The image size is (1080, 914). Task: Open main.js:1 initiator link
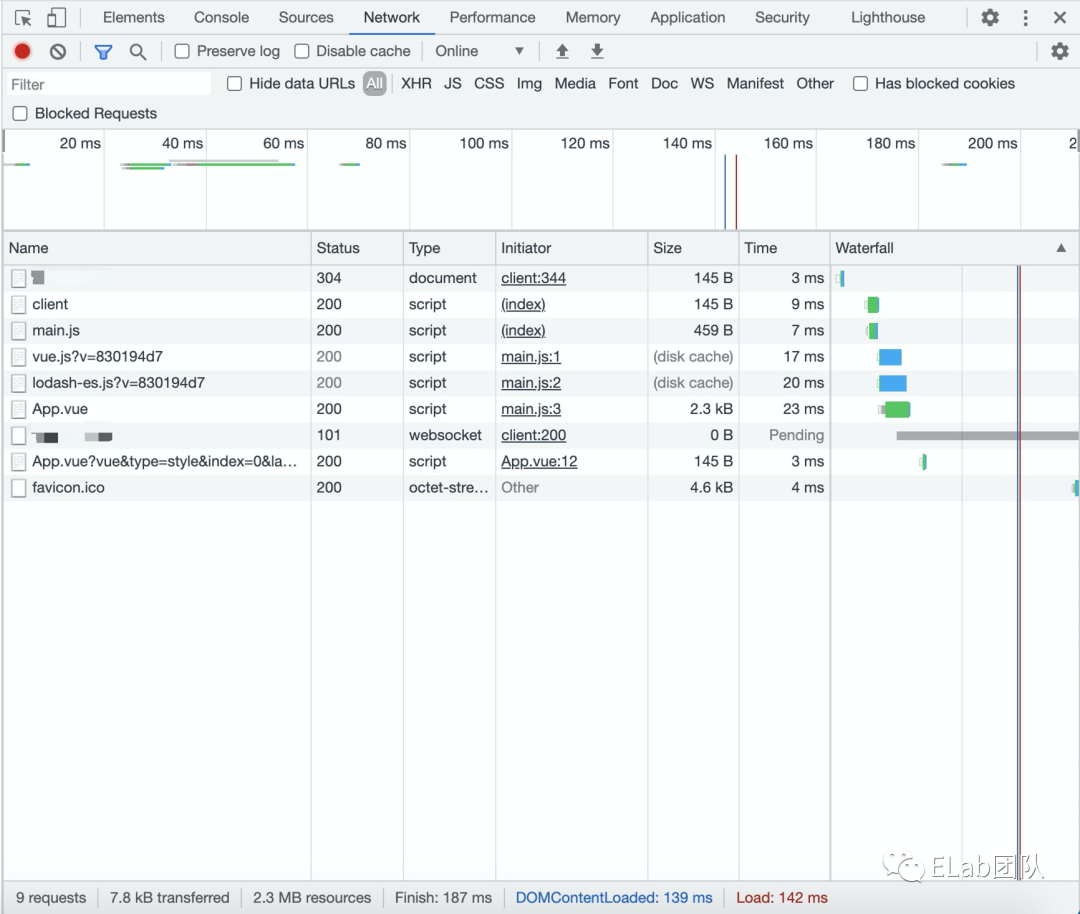coord(530,357)
